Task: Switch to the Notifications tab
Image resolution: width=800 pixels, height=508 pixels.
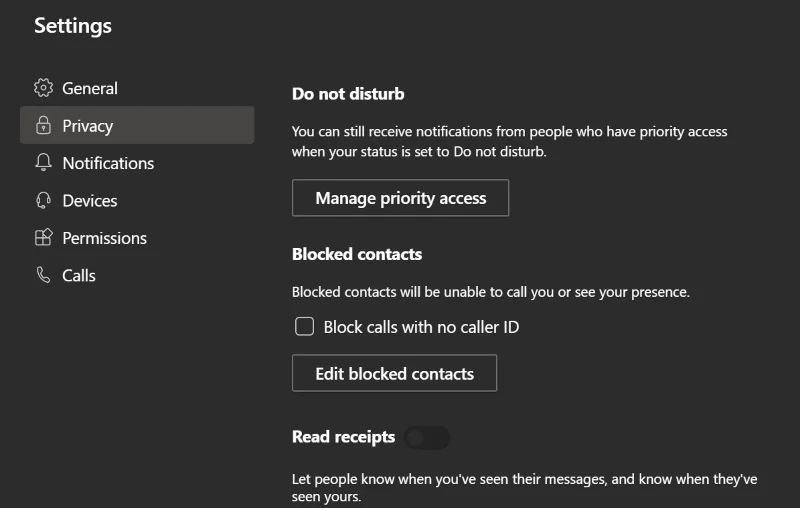Action: click(137, 163)
